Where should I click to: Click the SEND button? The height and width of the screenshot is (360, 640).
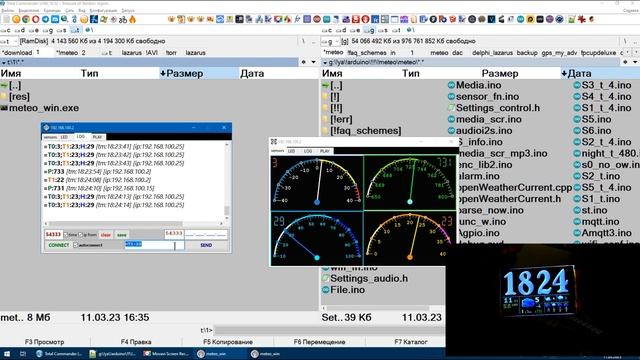tap(206, 245)
